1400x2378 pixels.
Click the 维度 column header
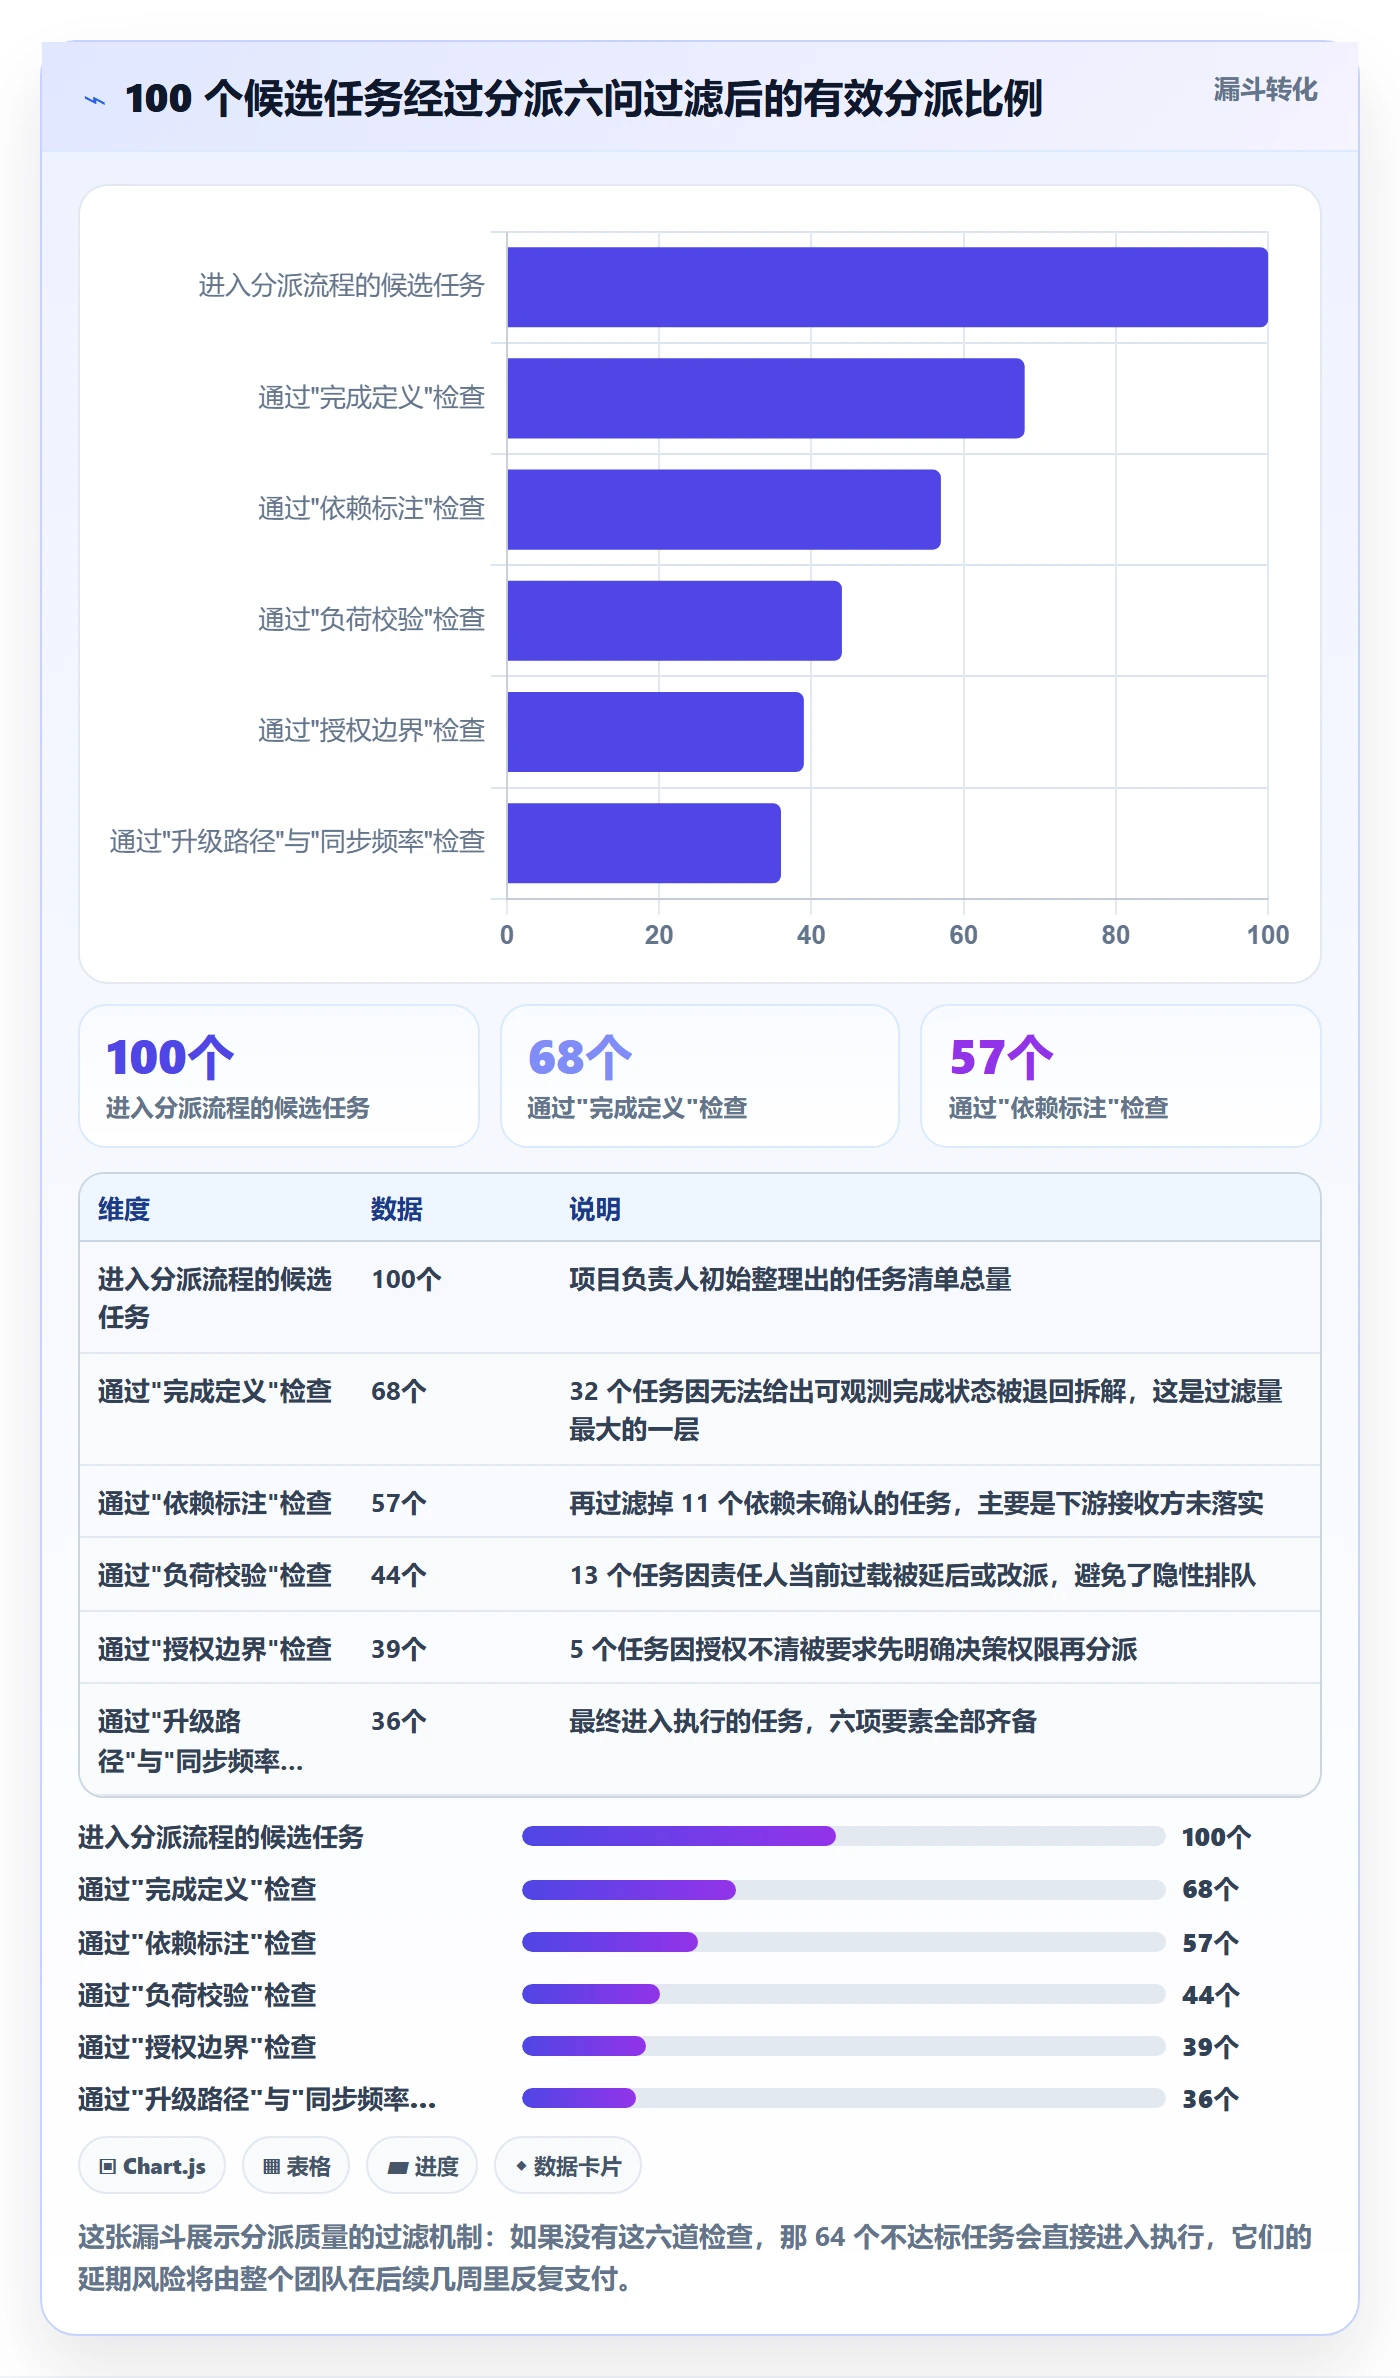[124, 1209]
